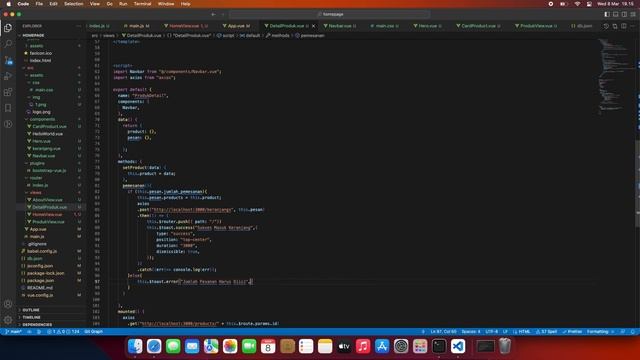Open the Run and Debug view
640x360 pixels.
pos(8,76)
